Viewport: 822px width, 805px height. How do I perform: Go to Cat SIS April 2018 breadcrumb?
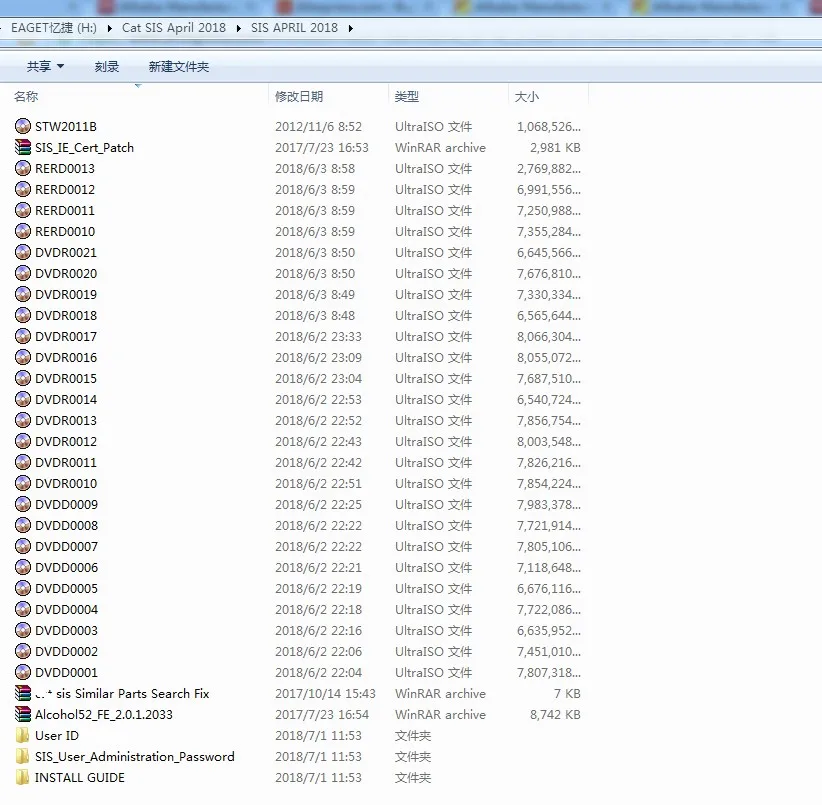click(x=174, y=28)
